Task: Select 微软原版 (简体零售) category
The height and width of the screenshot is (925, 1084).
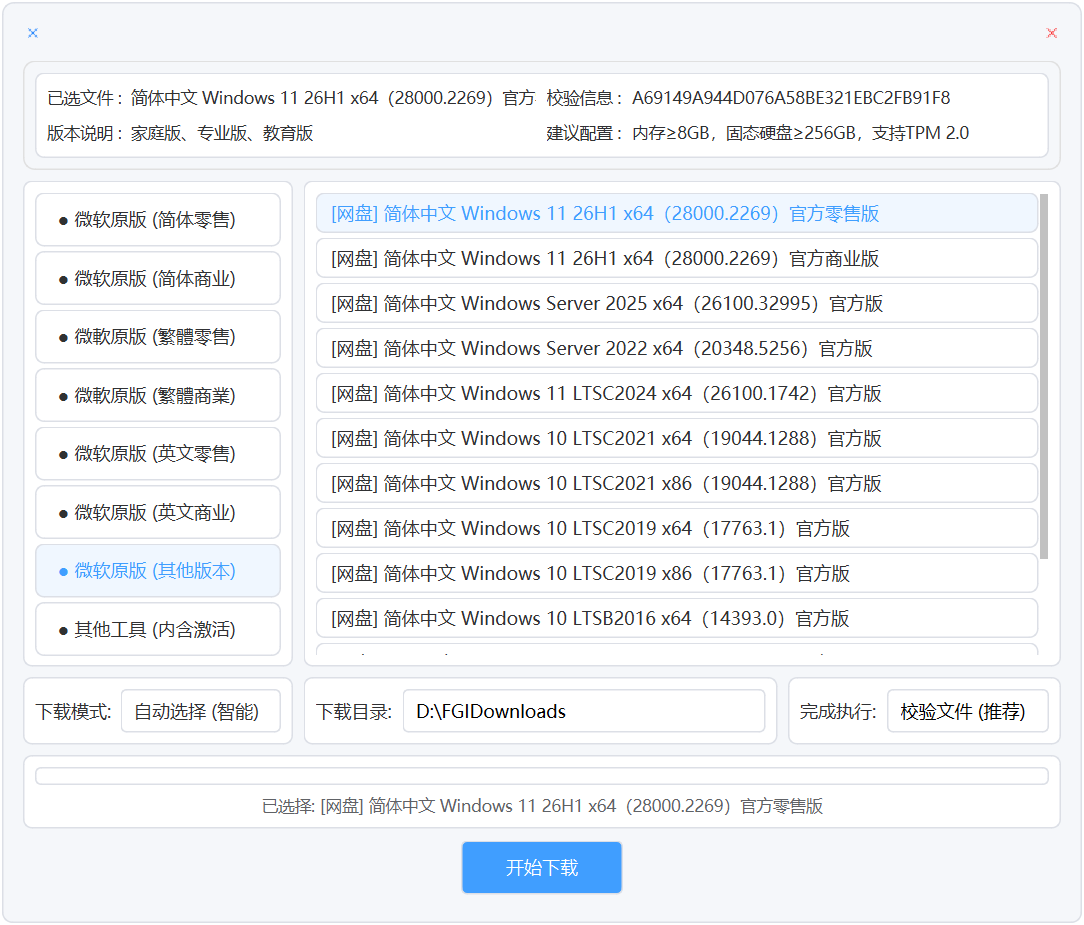Action: (158, 220)
